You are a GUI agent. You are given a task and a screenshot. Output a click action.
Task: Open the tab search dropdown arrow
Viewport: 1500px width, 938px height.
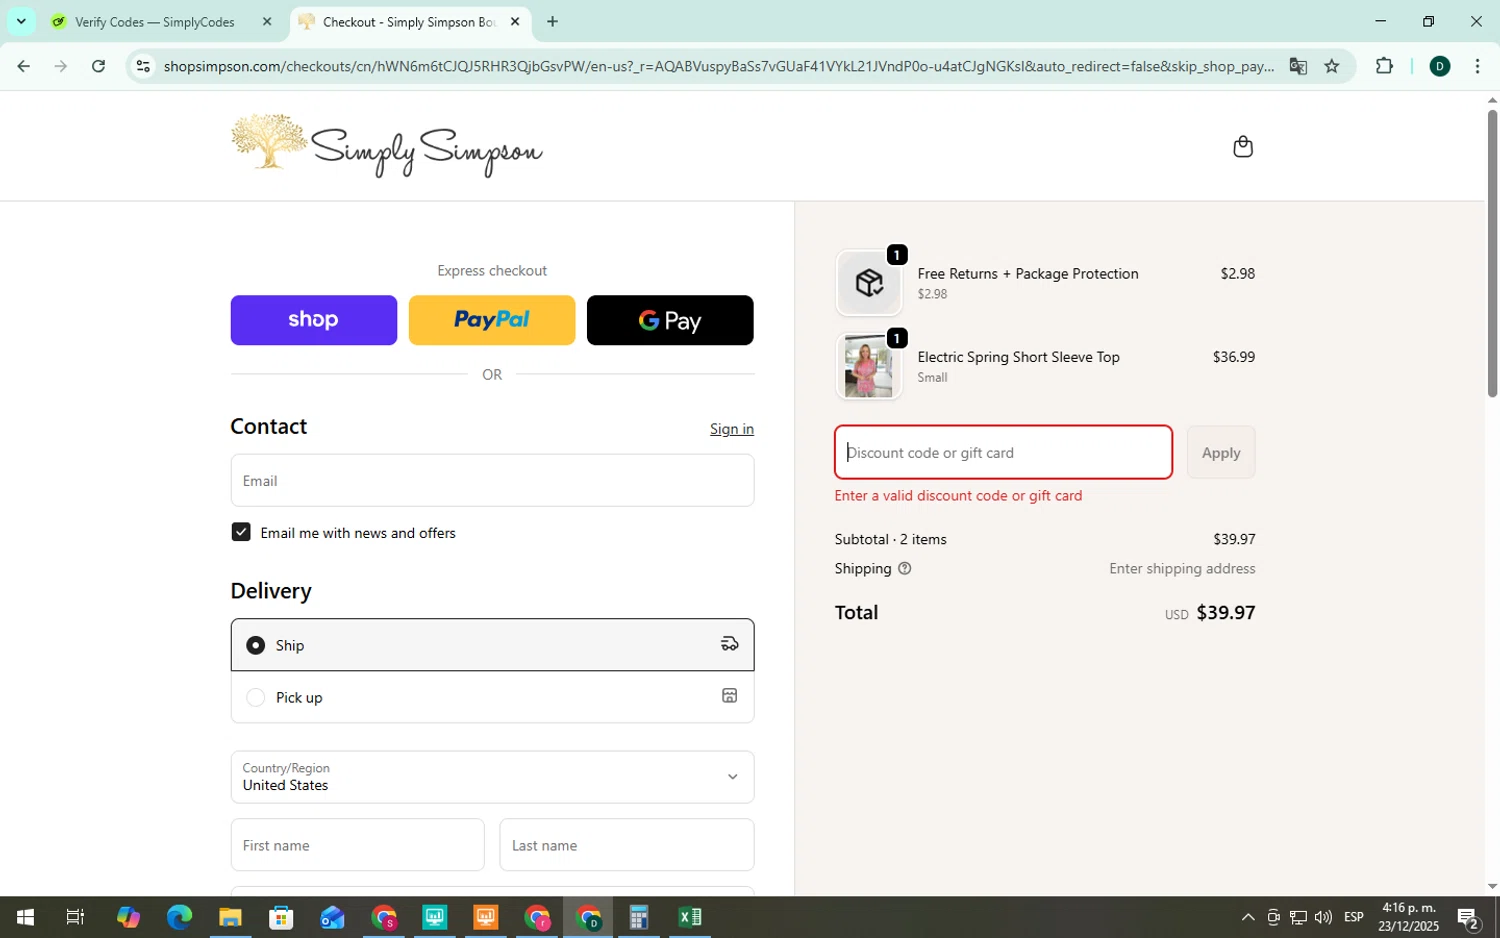click(x=21, y=21)
